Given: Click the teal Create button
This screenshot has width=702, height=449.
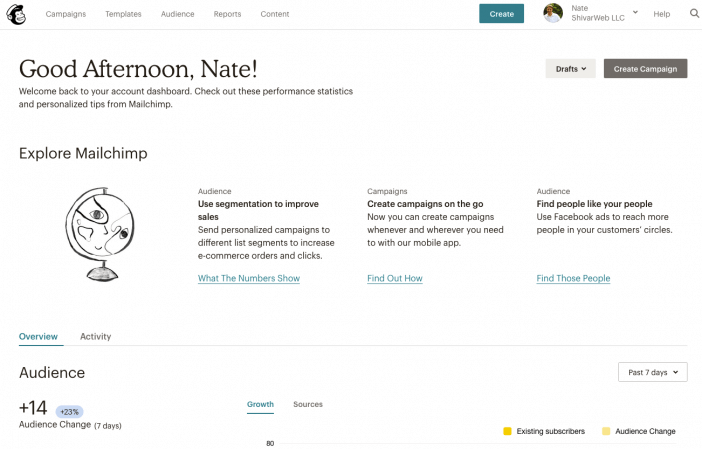Looking at the screenshot, I should (501, 14).
